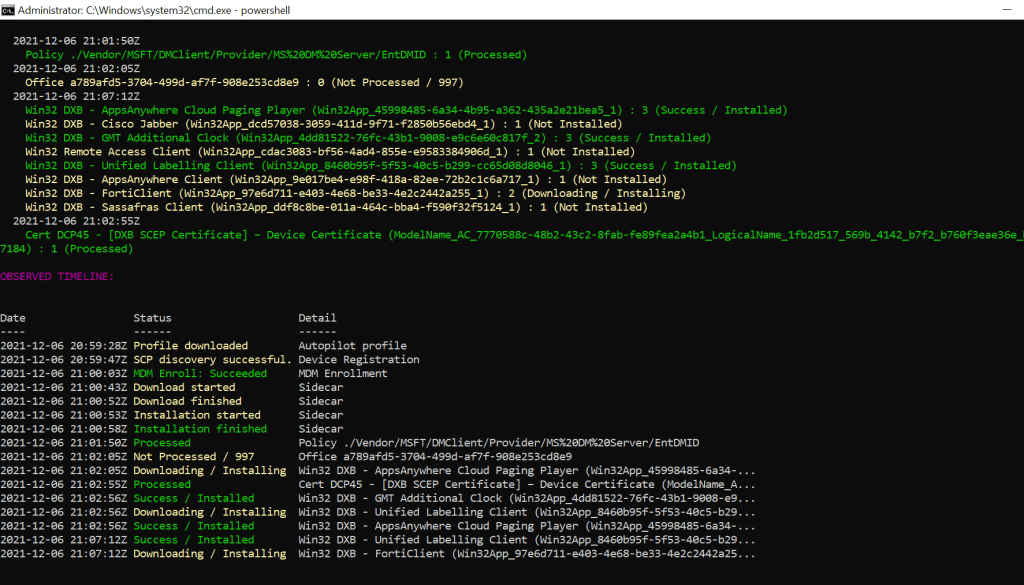Click the 2021-12-06 21:02:55Z timestamp in the upper list

coord(77,221)
